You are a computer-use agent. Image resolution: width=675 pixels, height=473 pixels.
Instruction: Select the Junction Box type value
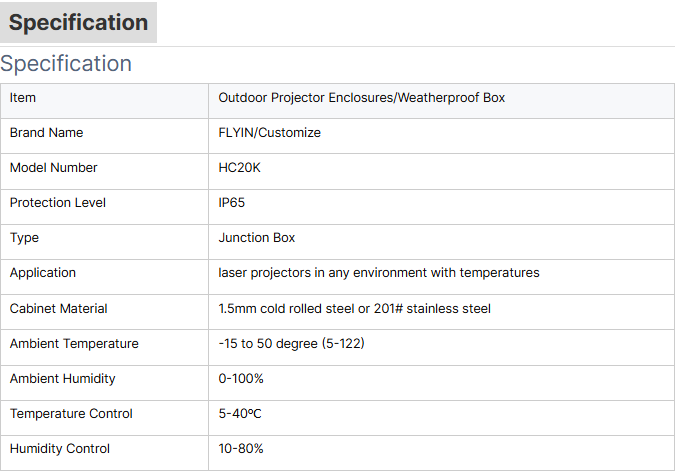(x=257, y=238)
